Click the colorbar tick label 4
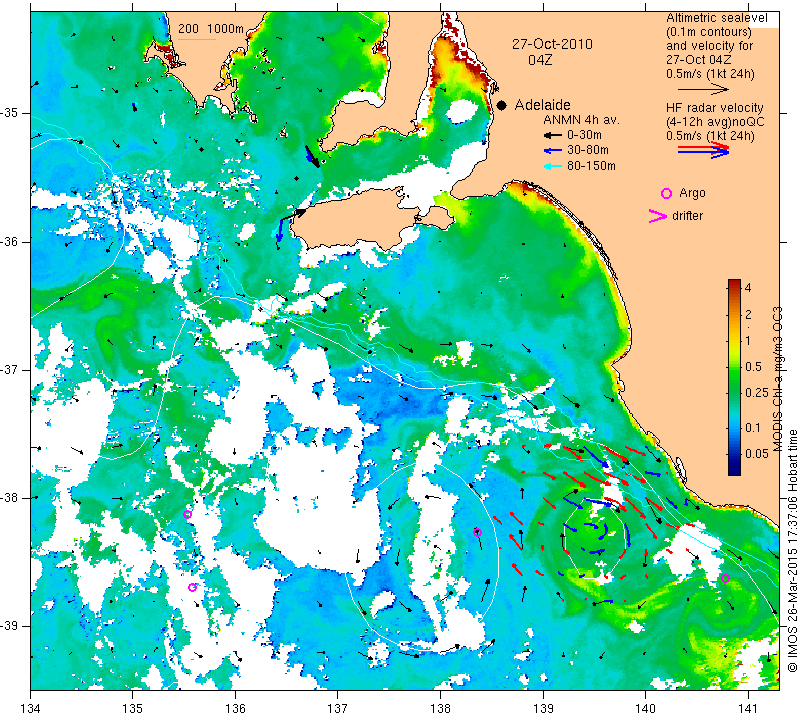Viewport: 800px width, 720px height. (748, 288)
